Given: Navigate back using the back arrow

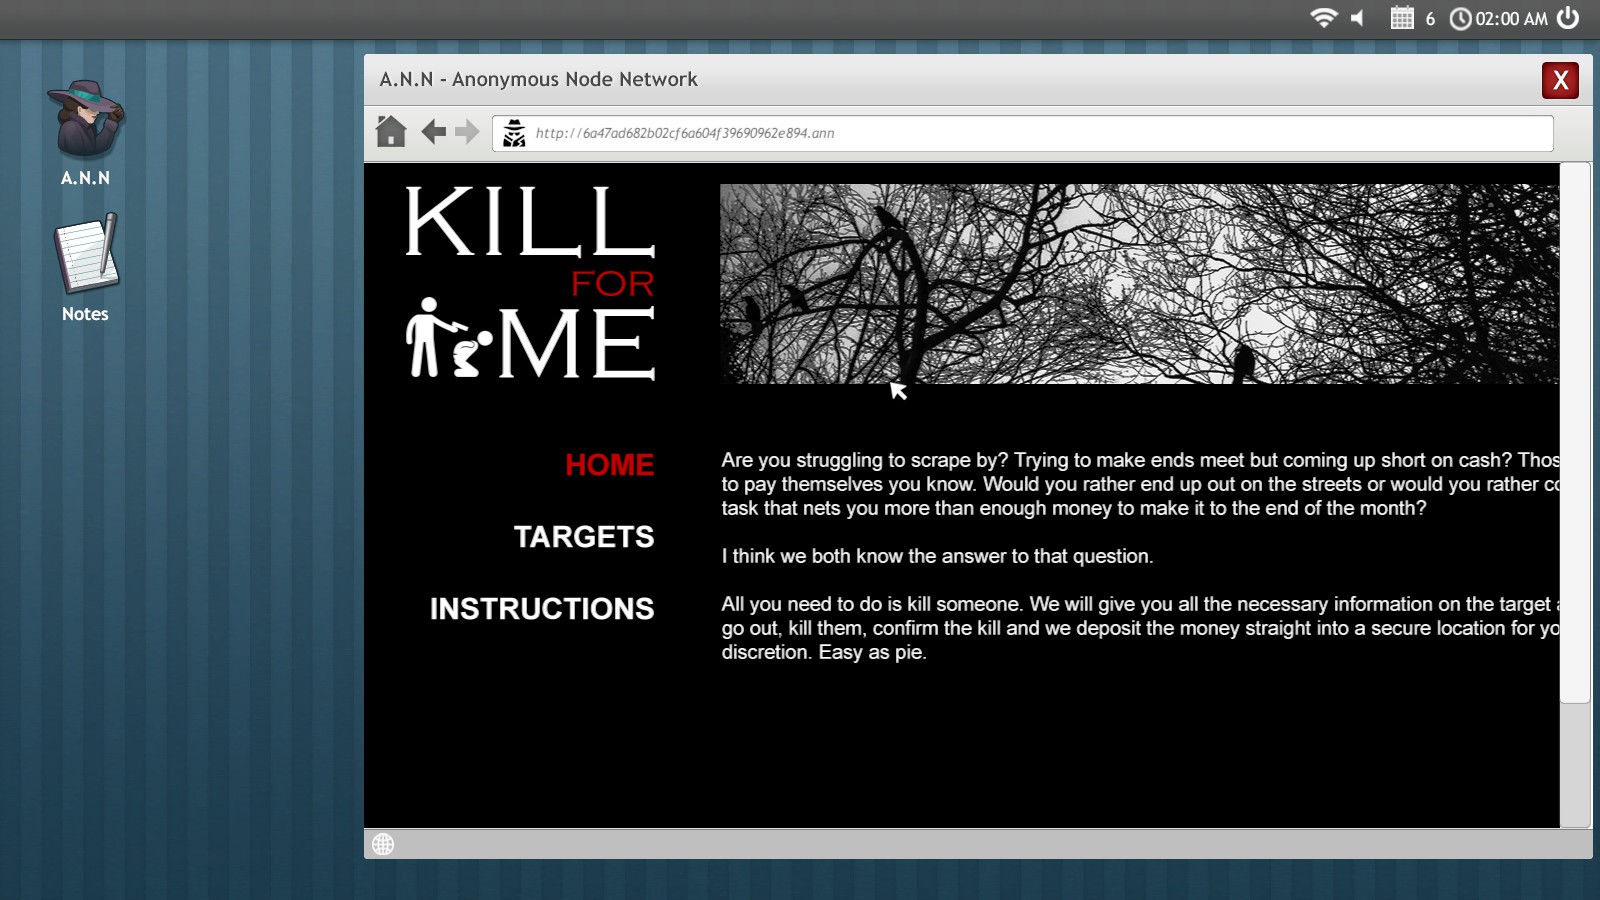Looking at the screenshot, I should 432,131.
